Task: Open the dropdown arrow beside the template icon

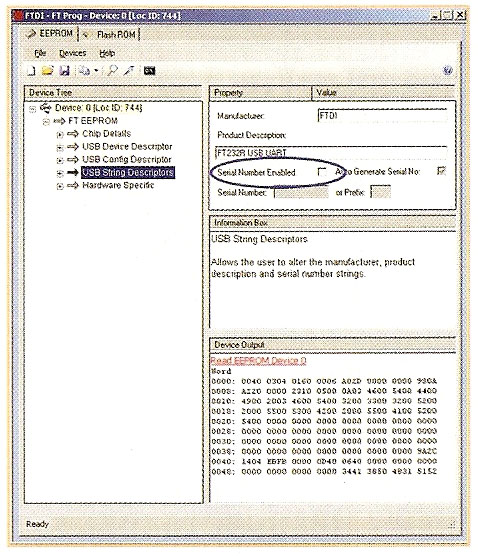Action: pyautogui.click(x=96, y=71)
